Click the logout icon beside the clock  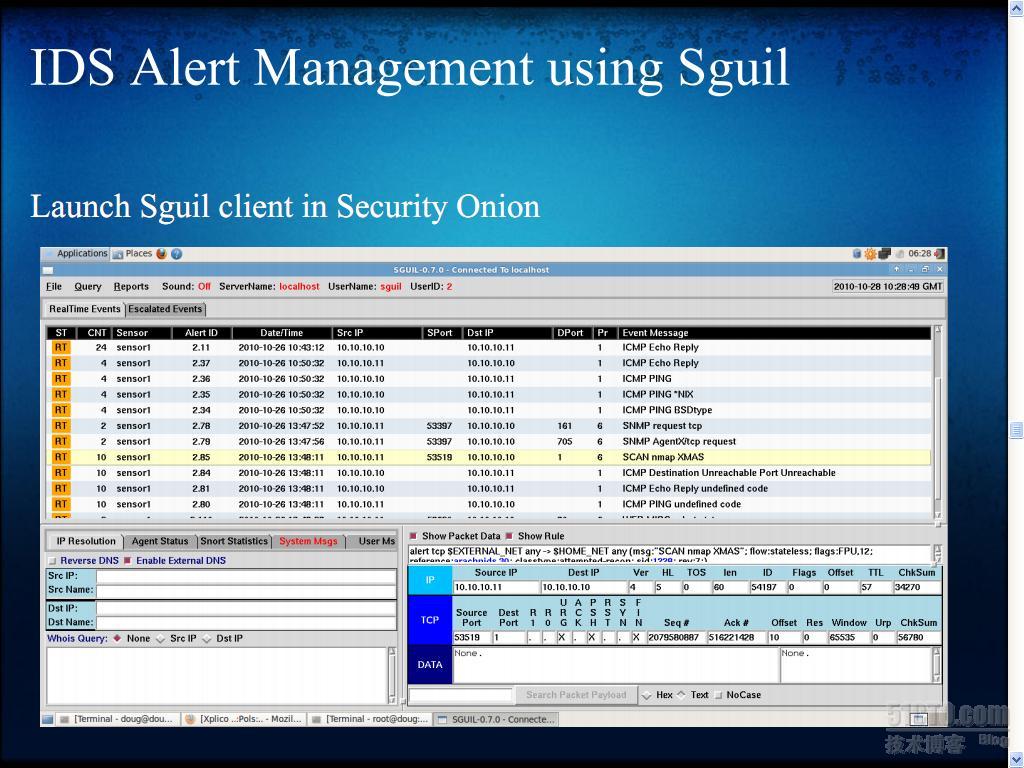(939, 254)
